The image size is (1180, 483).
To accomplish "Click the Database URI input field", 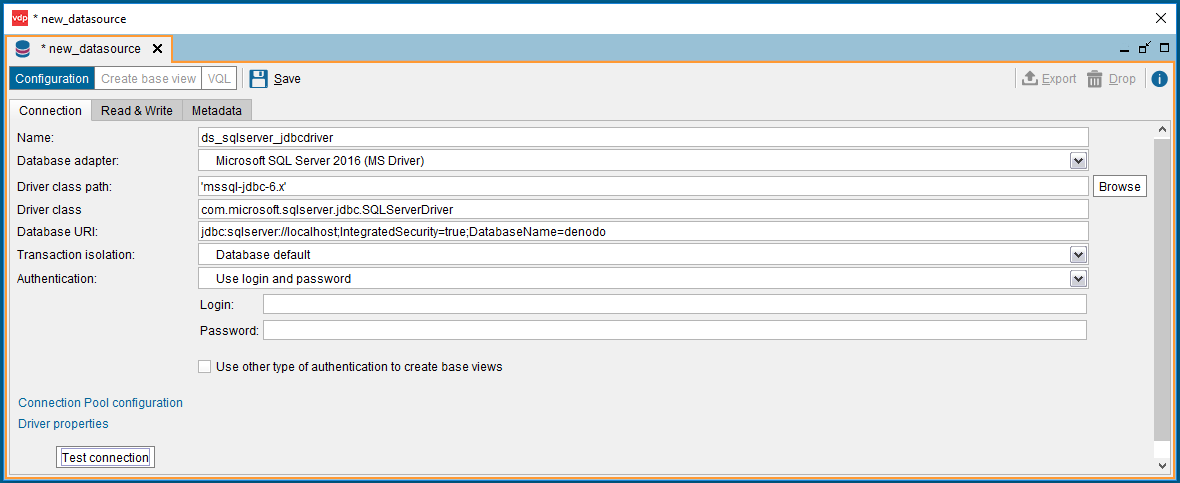I will point(643,232).
